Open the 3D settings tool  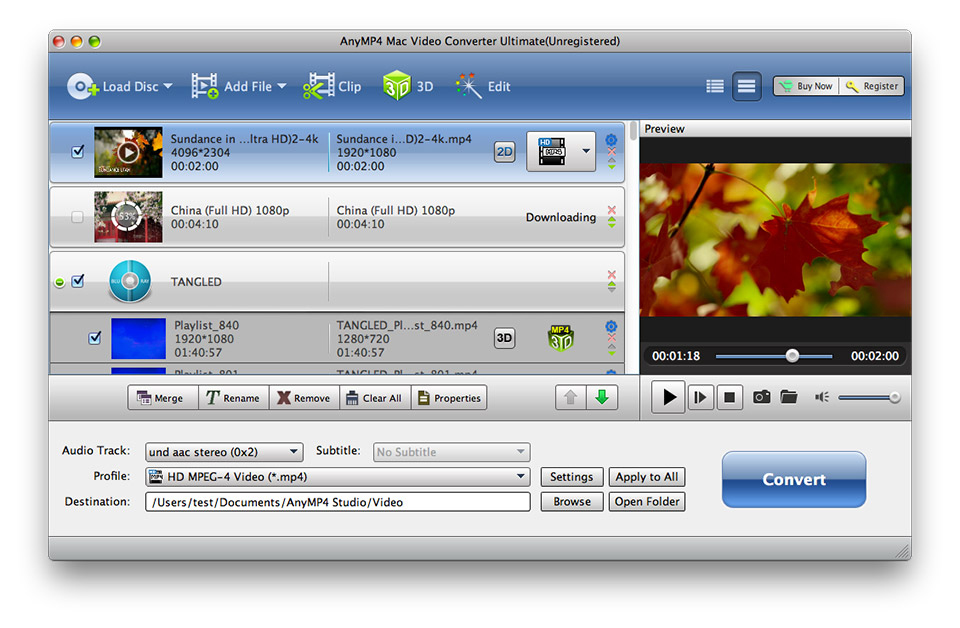pos(397,87)
